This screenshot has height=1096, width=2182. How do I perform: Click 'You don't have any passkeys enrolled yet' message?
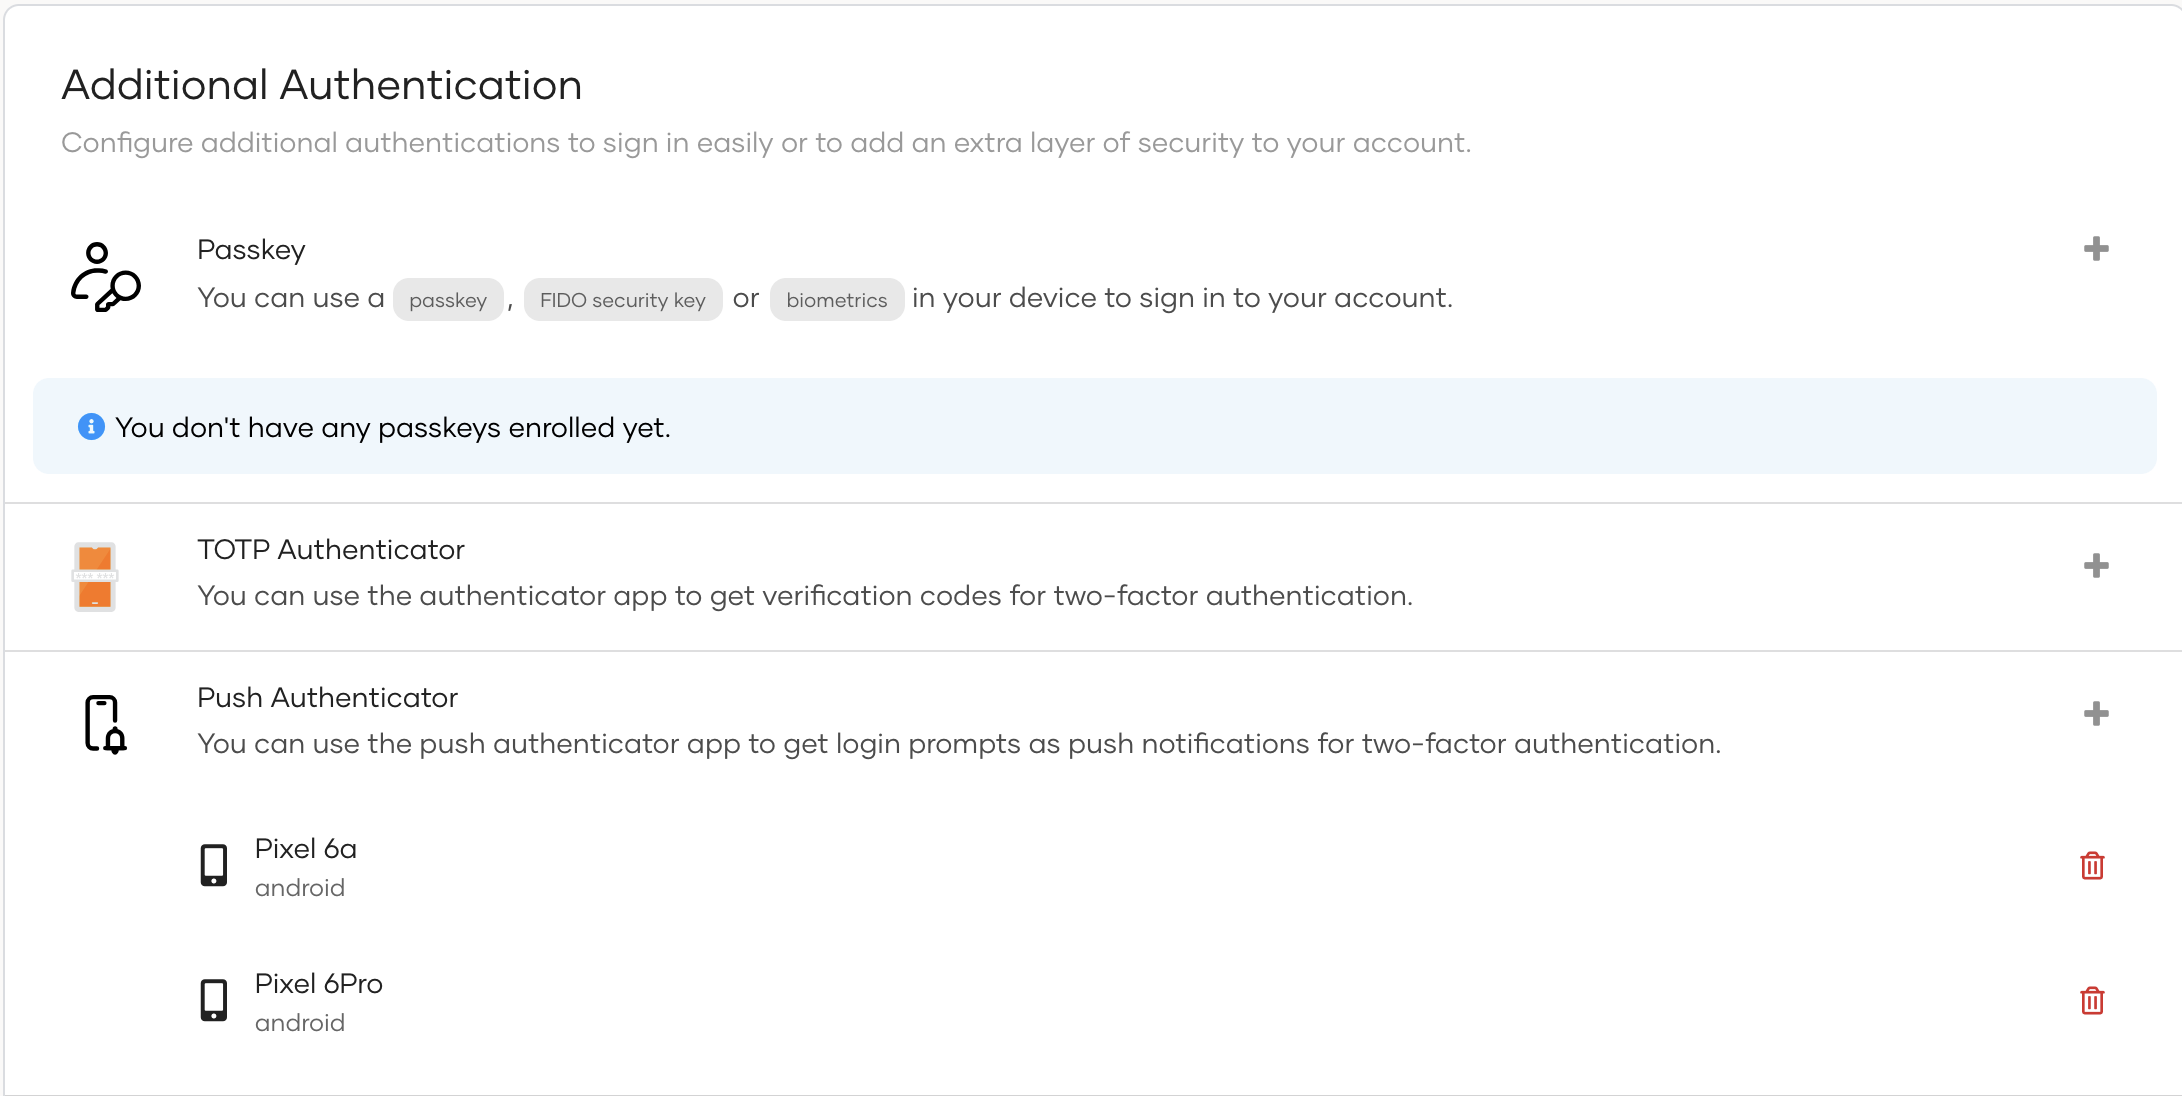click(393, 428)
